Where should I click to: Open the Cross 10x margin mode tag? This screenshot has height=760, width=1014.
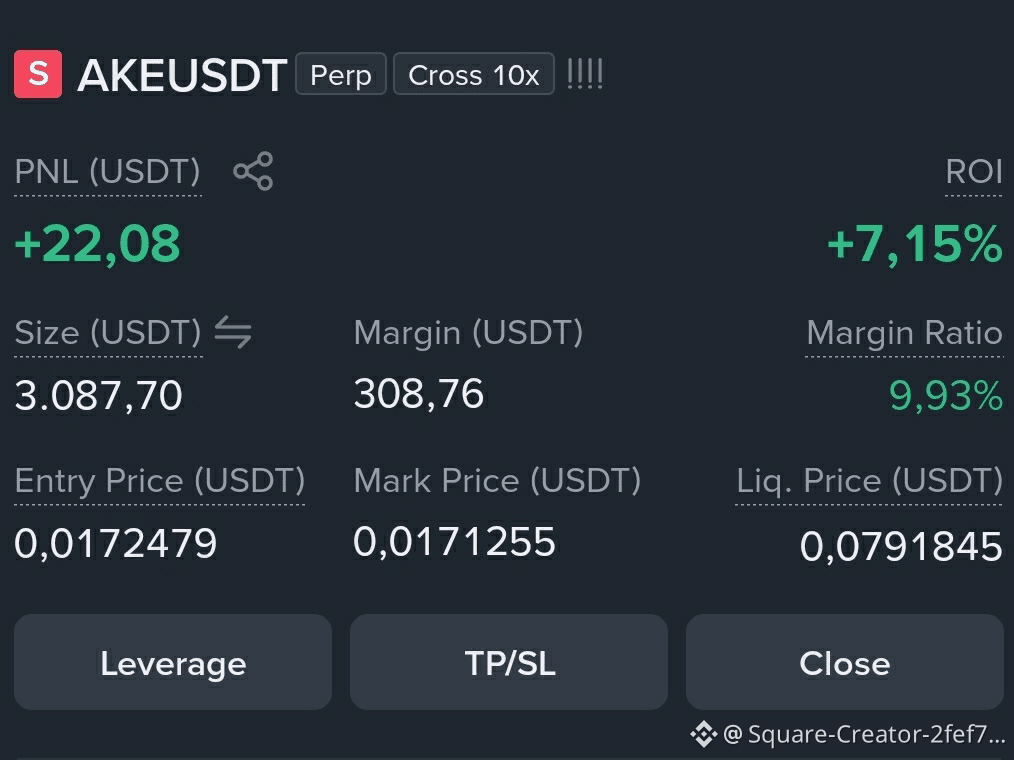coord(473,74)
